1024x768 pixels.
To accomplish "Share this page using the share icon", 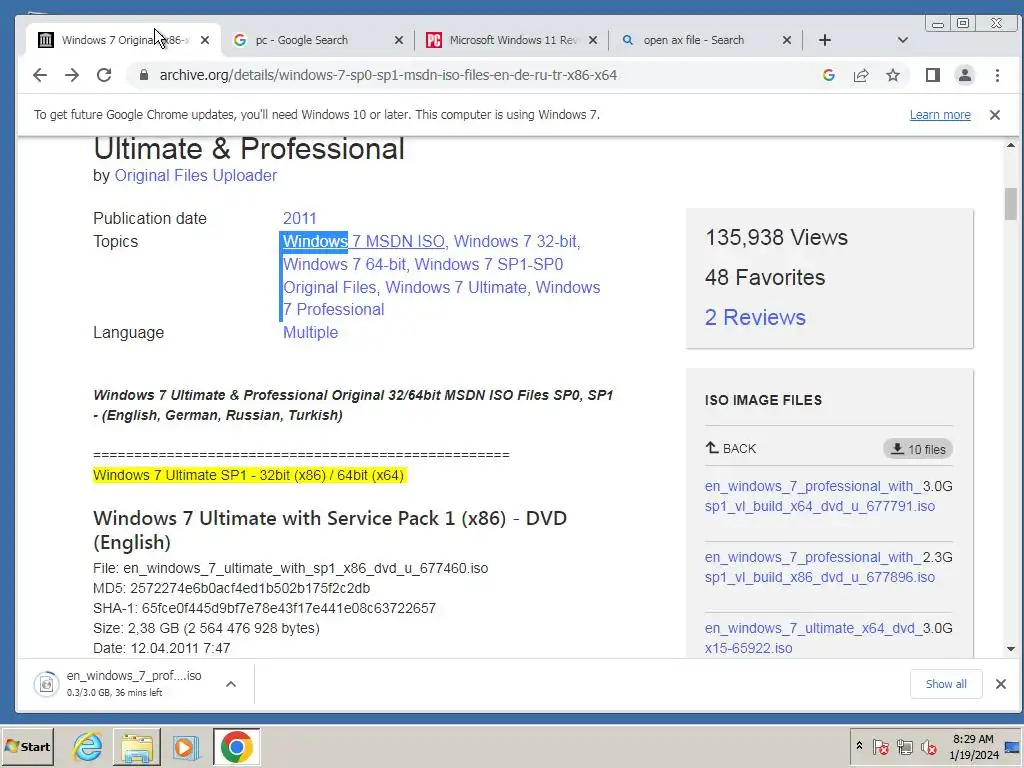I will (861, 75).
